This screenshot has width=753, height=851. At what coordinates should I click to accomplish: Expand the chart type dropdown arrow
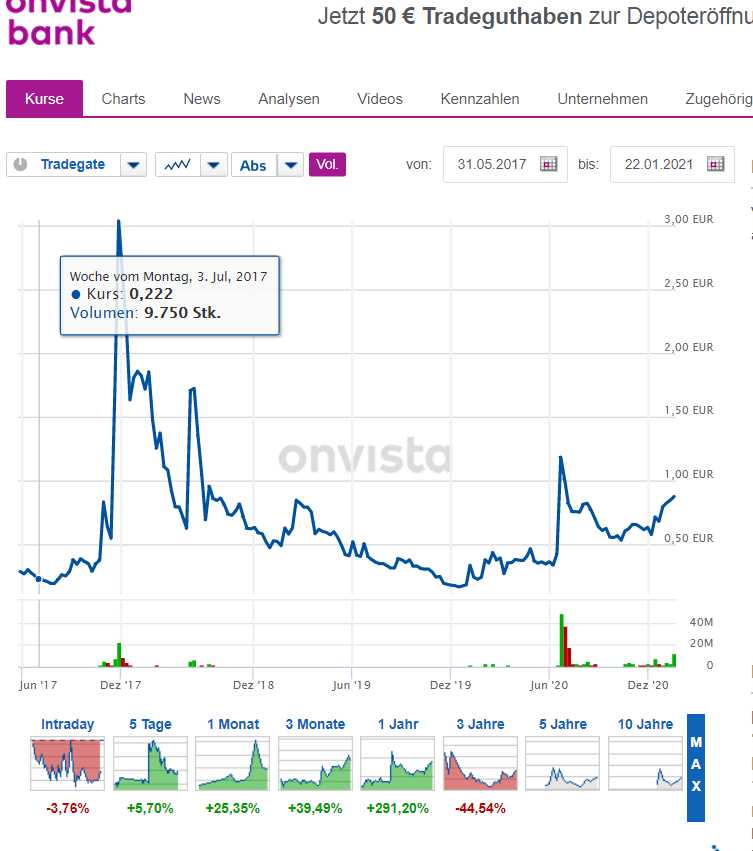coord(214,165)
